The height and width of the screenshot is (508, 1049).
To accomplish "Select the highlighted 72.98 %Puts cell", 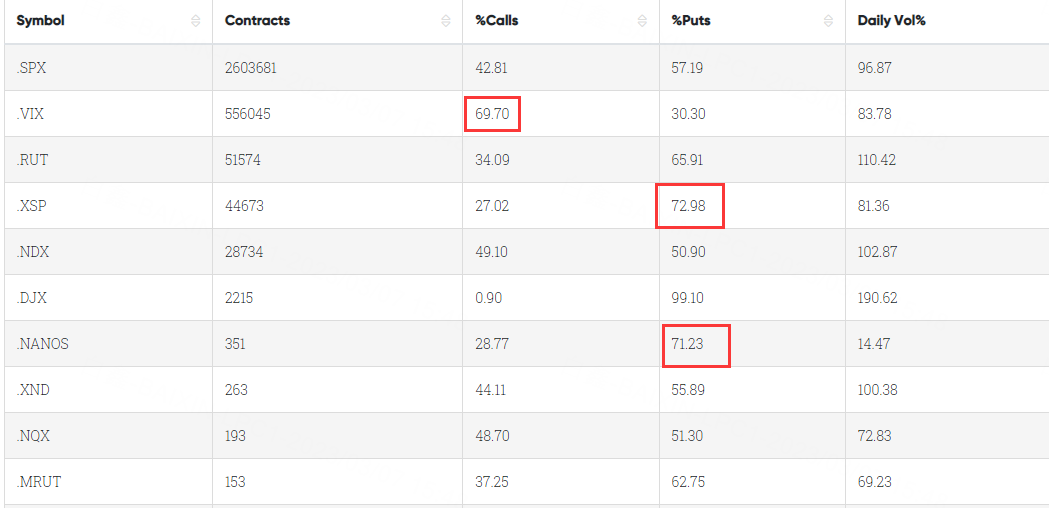I will click(x=689, y=206).
